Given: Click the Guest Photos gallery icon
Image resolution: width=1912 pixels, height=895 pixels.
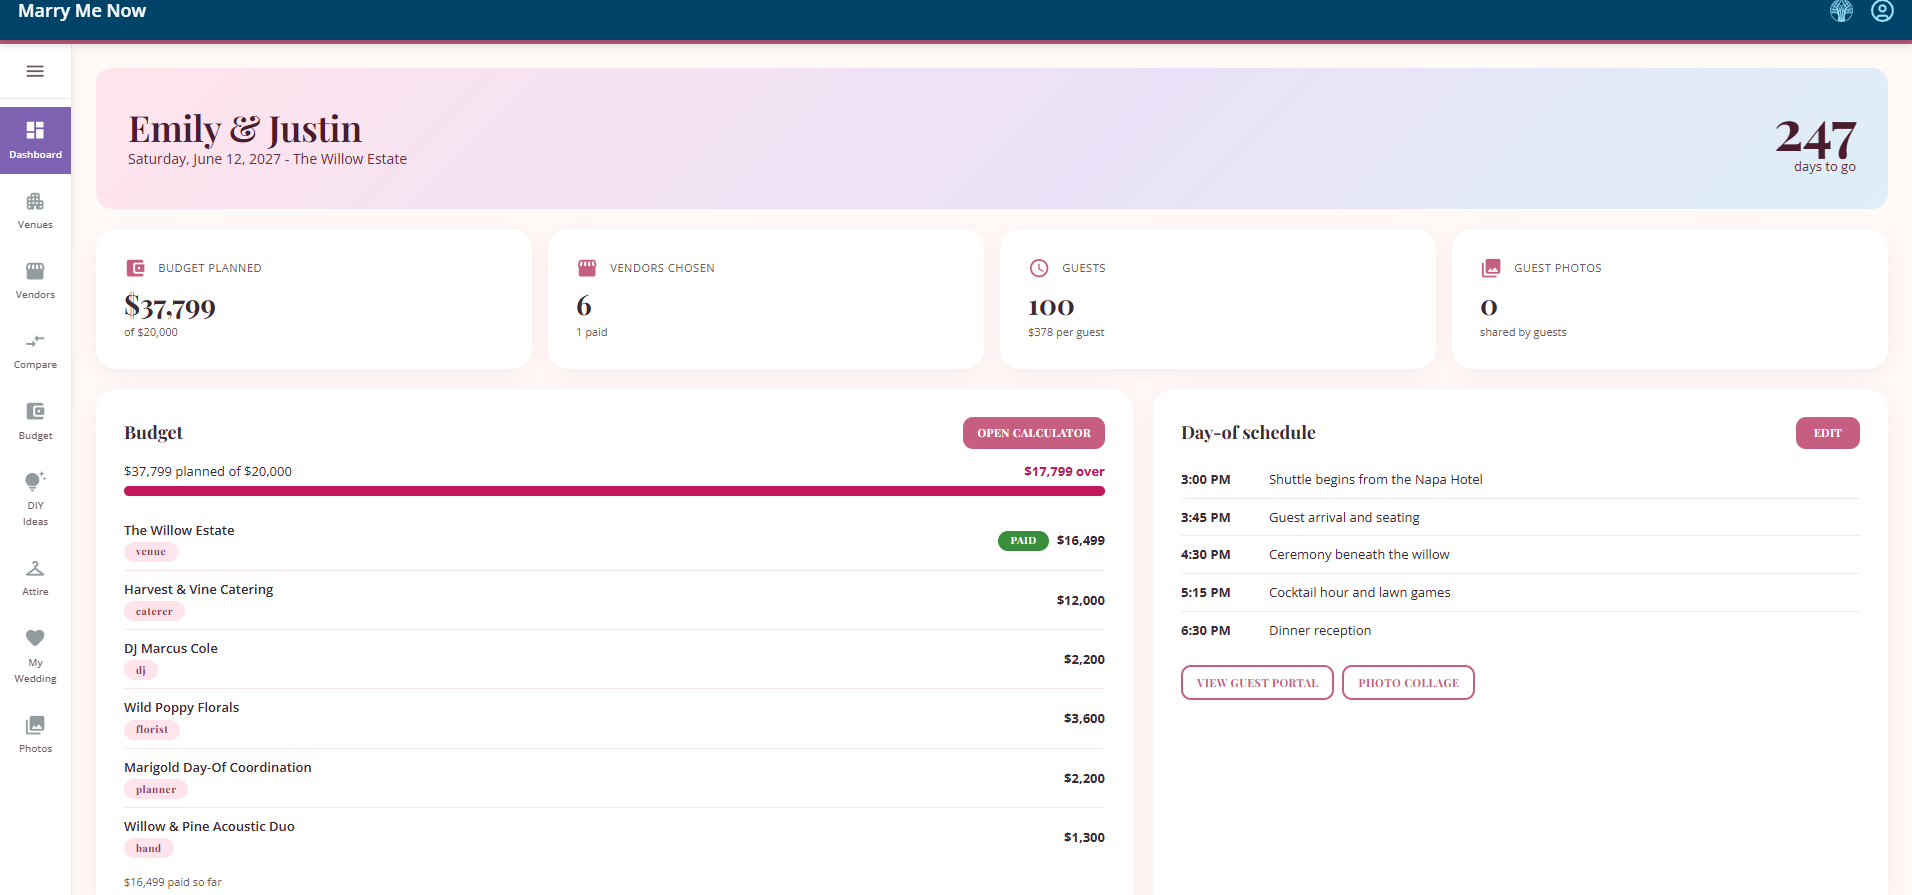Looking at the screenshot, I should 1491,268.
